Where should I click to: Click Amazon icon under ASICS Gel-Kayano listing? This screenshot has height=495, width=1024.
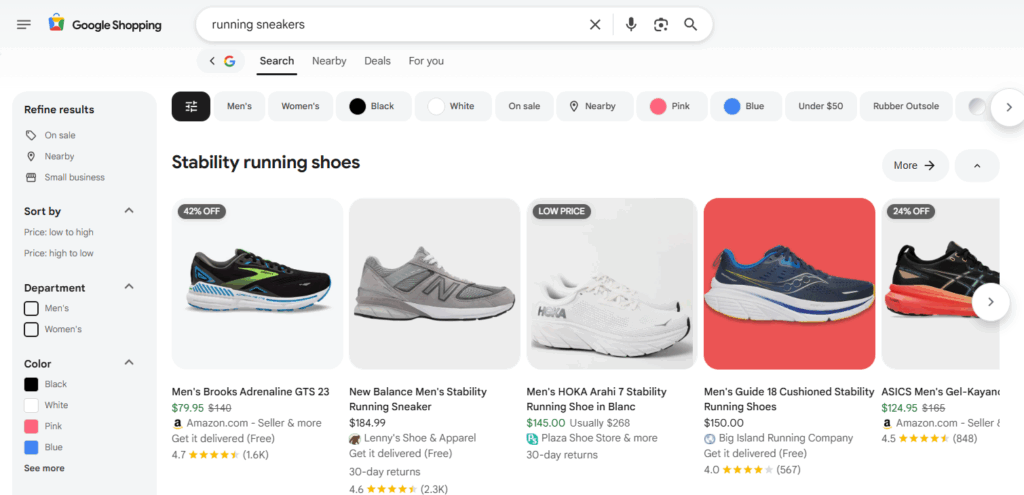pos(887,423)
